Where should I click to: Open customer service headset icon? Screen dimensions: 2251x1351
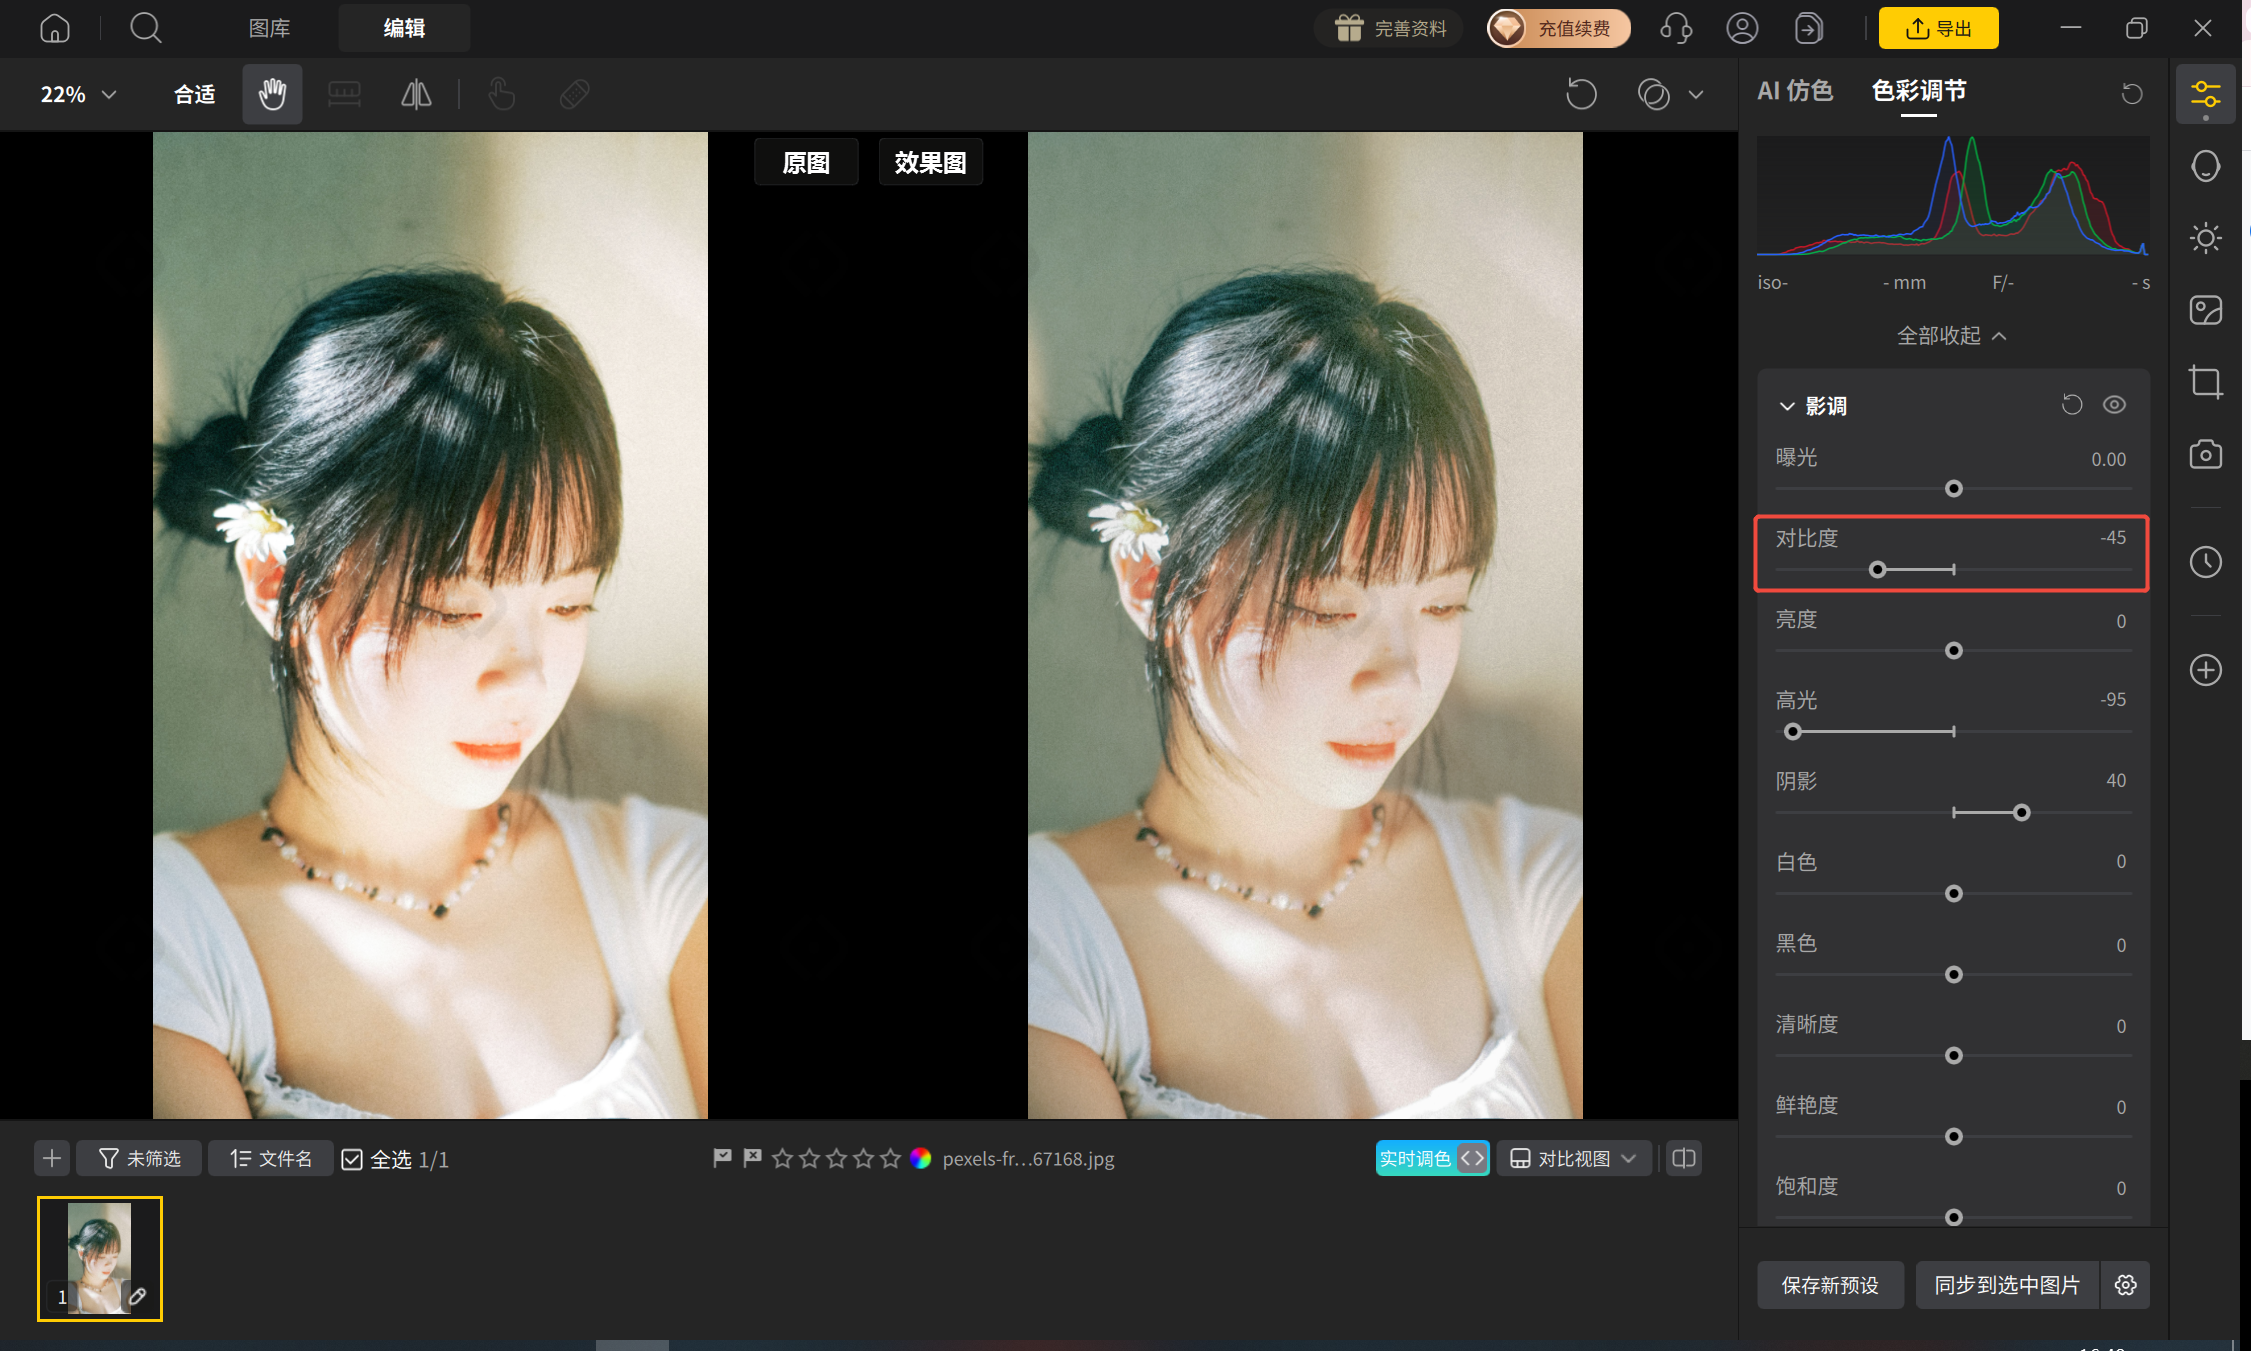[1676, 28]
